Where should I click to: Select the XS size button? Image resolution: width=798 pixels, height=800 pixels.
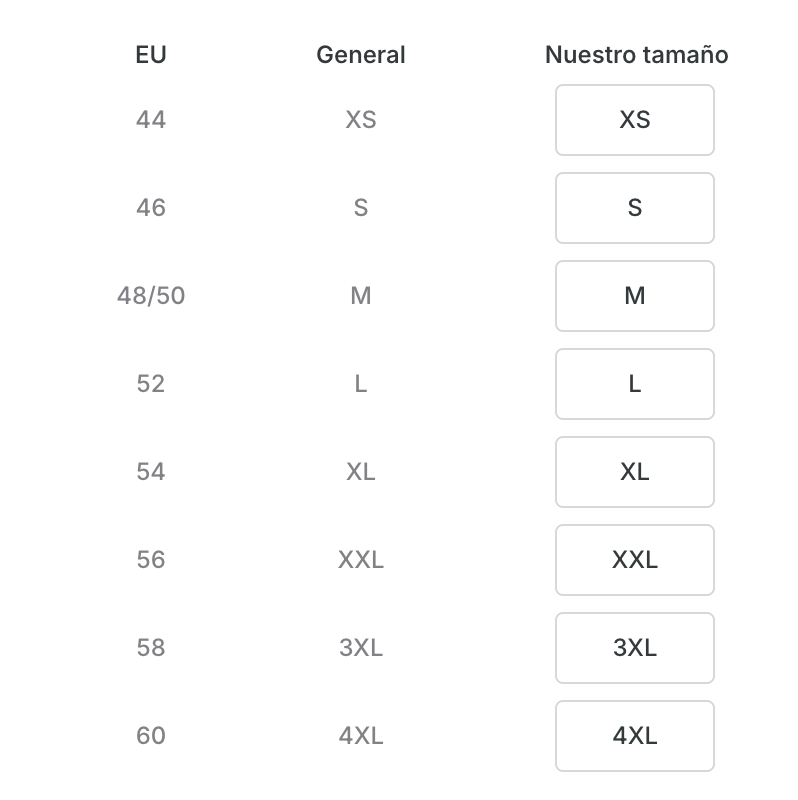(635, 120)
